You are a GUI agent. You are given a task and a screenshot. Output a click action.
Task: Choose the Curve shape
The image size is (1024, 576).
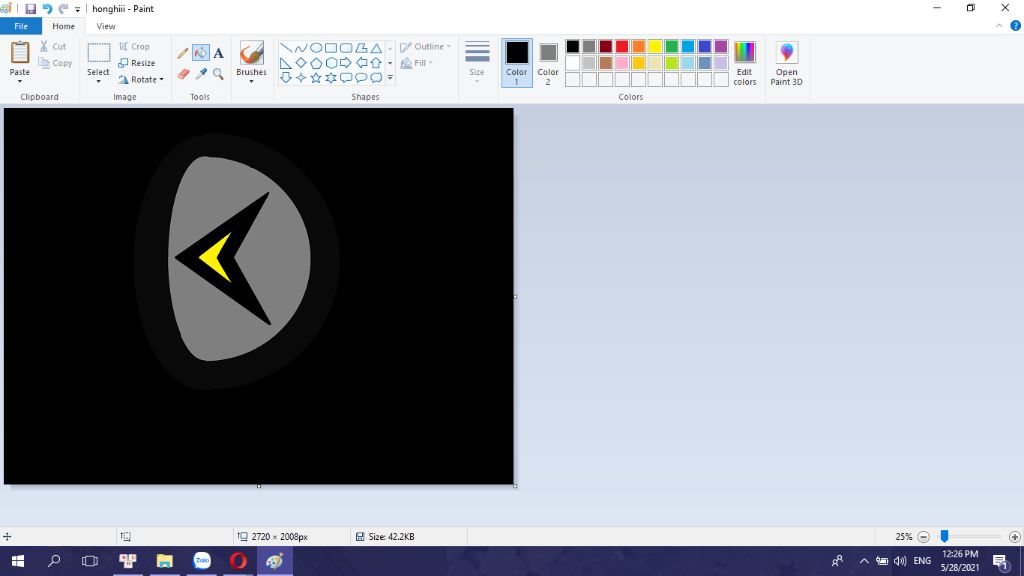[x=300, y=48]
